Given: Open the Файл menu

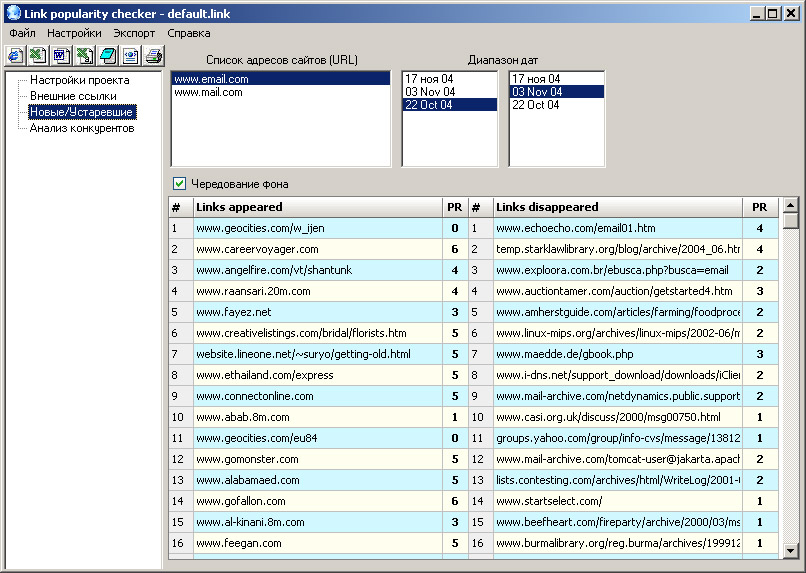Looking at the screenshot, I should tap(22, 33).
